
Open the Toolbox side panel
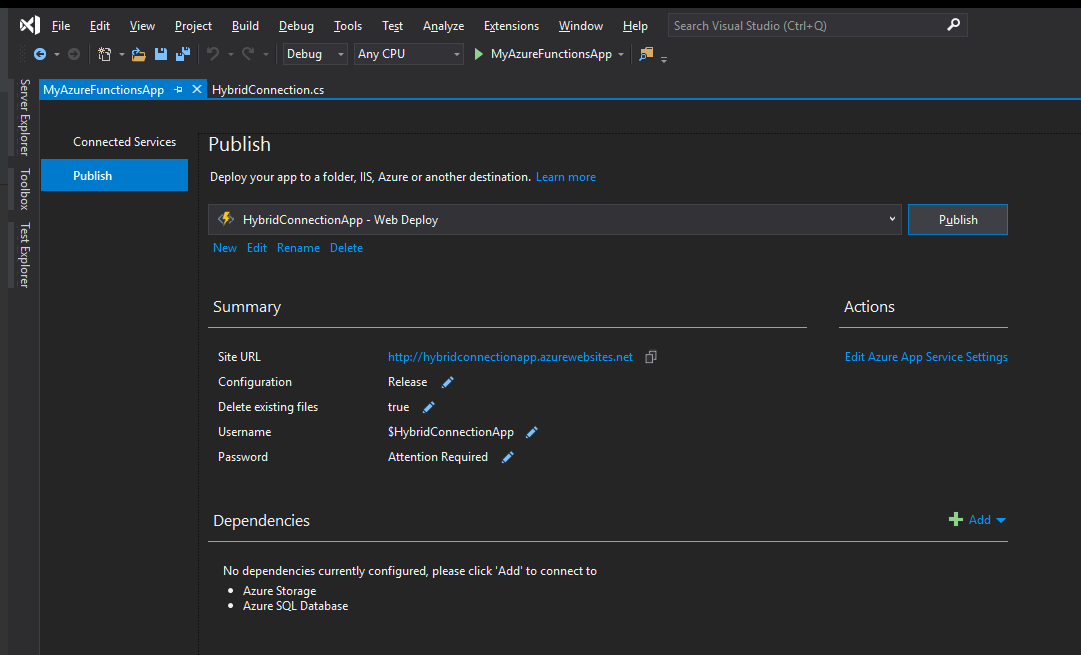click(25, 189)
